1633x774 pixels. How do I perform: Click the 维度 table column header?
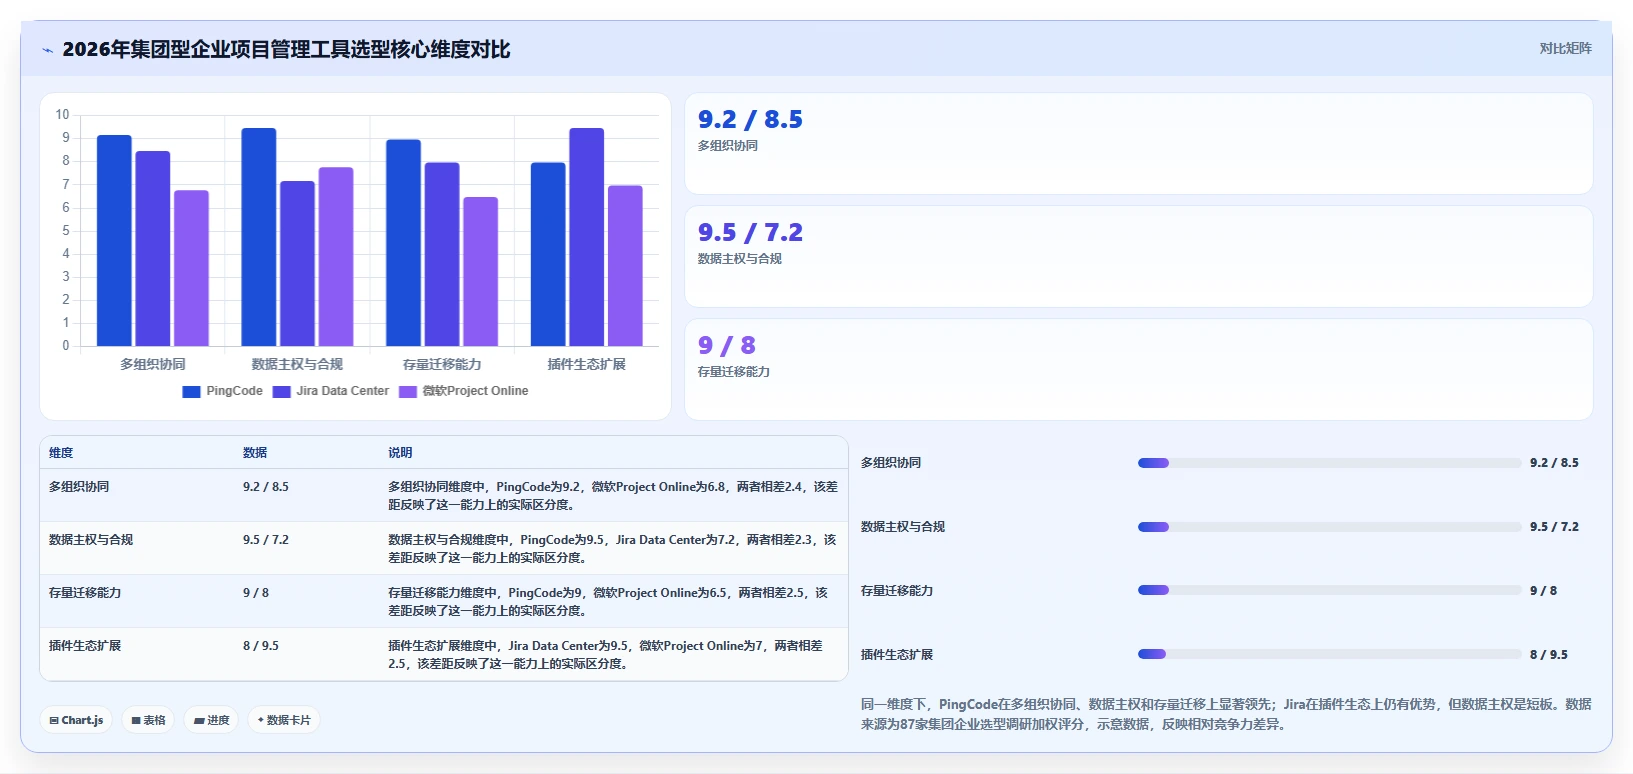61,453
